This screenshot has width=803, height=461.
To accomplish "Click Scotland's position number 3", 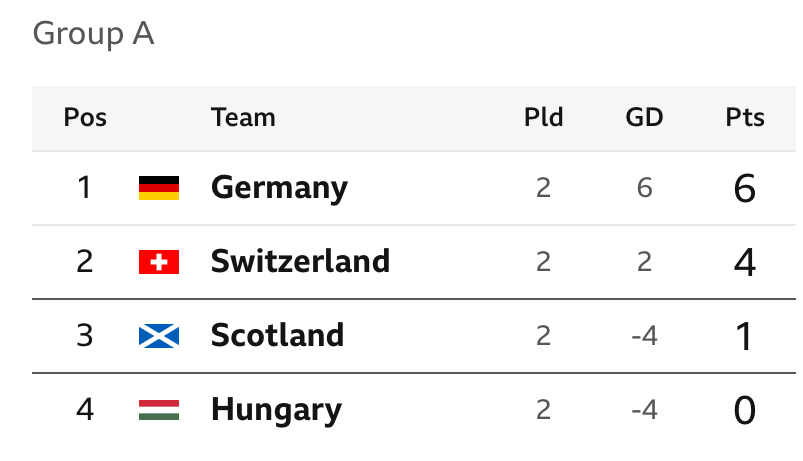I will pos(84,336).
